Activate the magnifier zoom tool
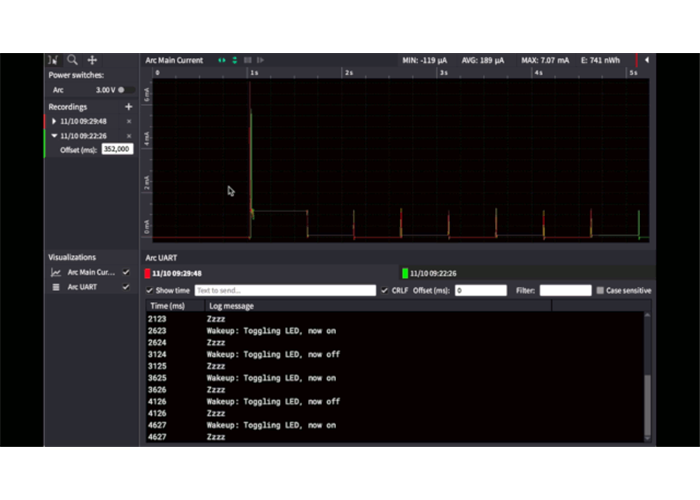This screenshot has height=500, width=700. tap(72, 60)
